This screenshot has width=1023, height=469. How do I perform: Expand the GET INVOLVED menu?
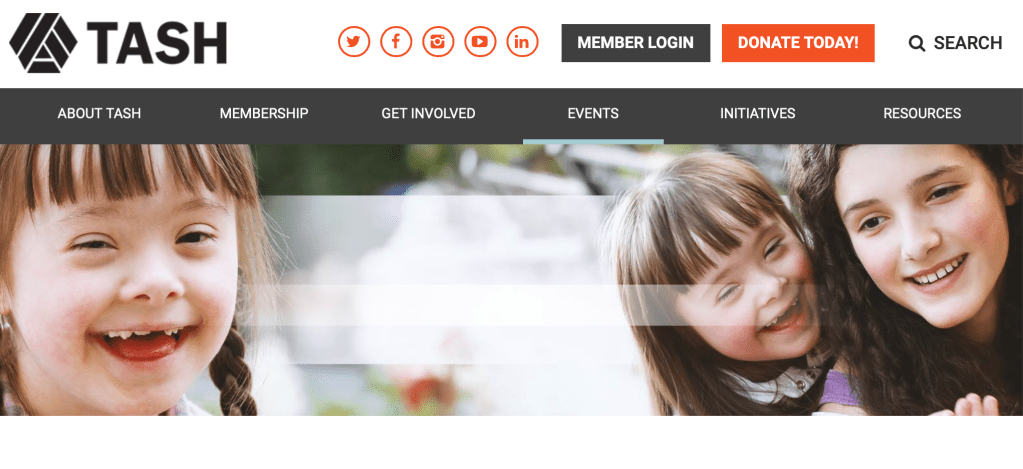[428, 113]
